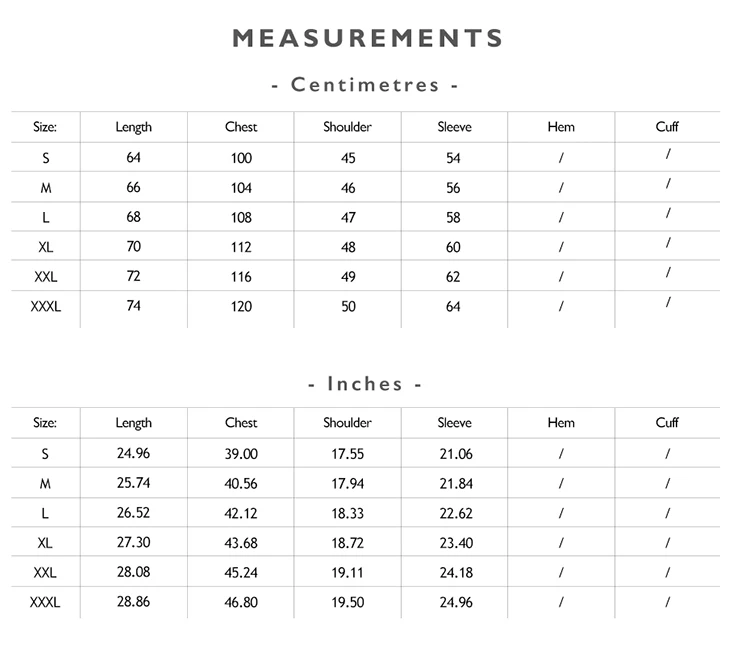The height and width of the screenshot is (657, 750).
Task: Click the Cuff header in inches table
Action: [x=667, y=422]
